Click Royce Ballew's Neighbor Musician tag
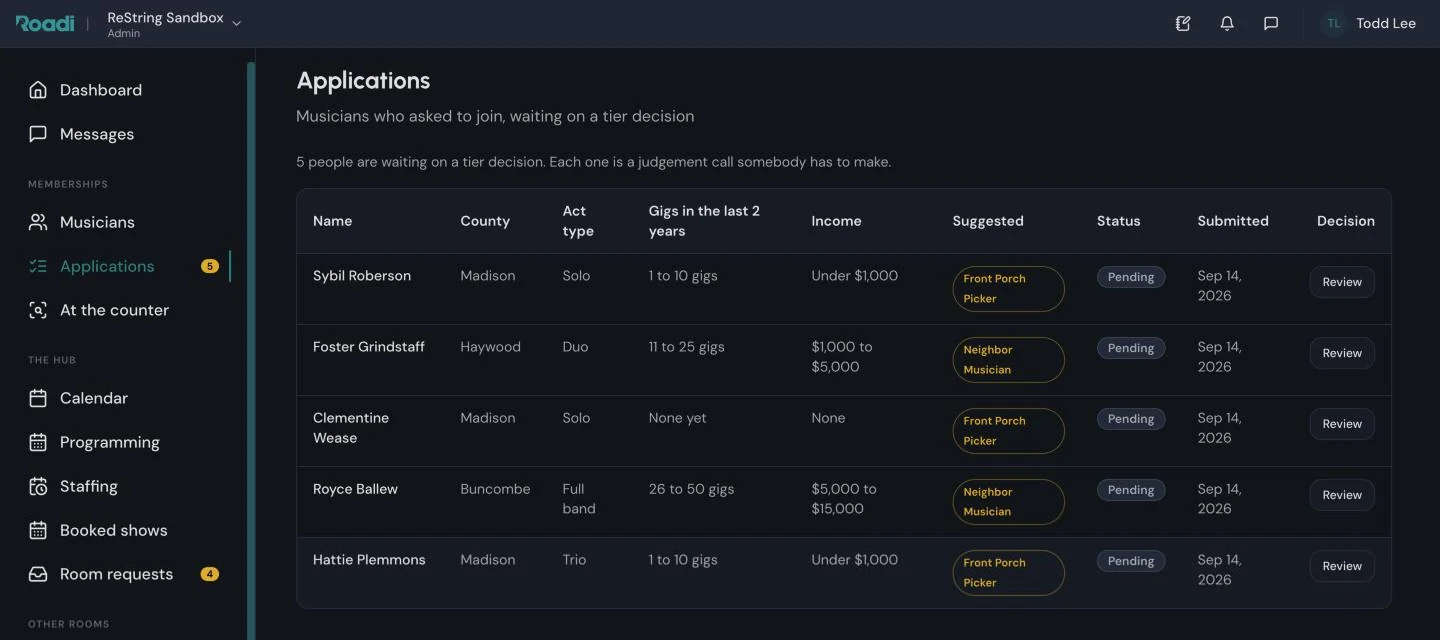The height and width of the screenshot is (640, 1440). click(1008, 502)
